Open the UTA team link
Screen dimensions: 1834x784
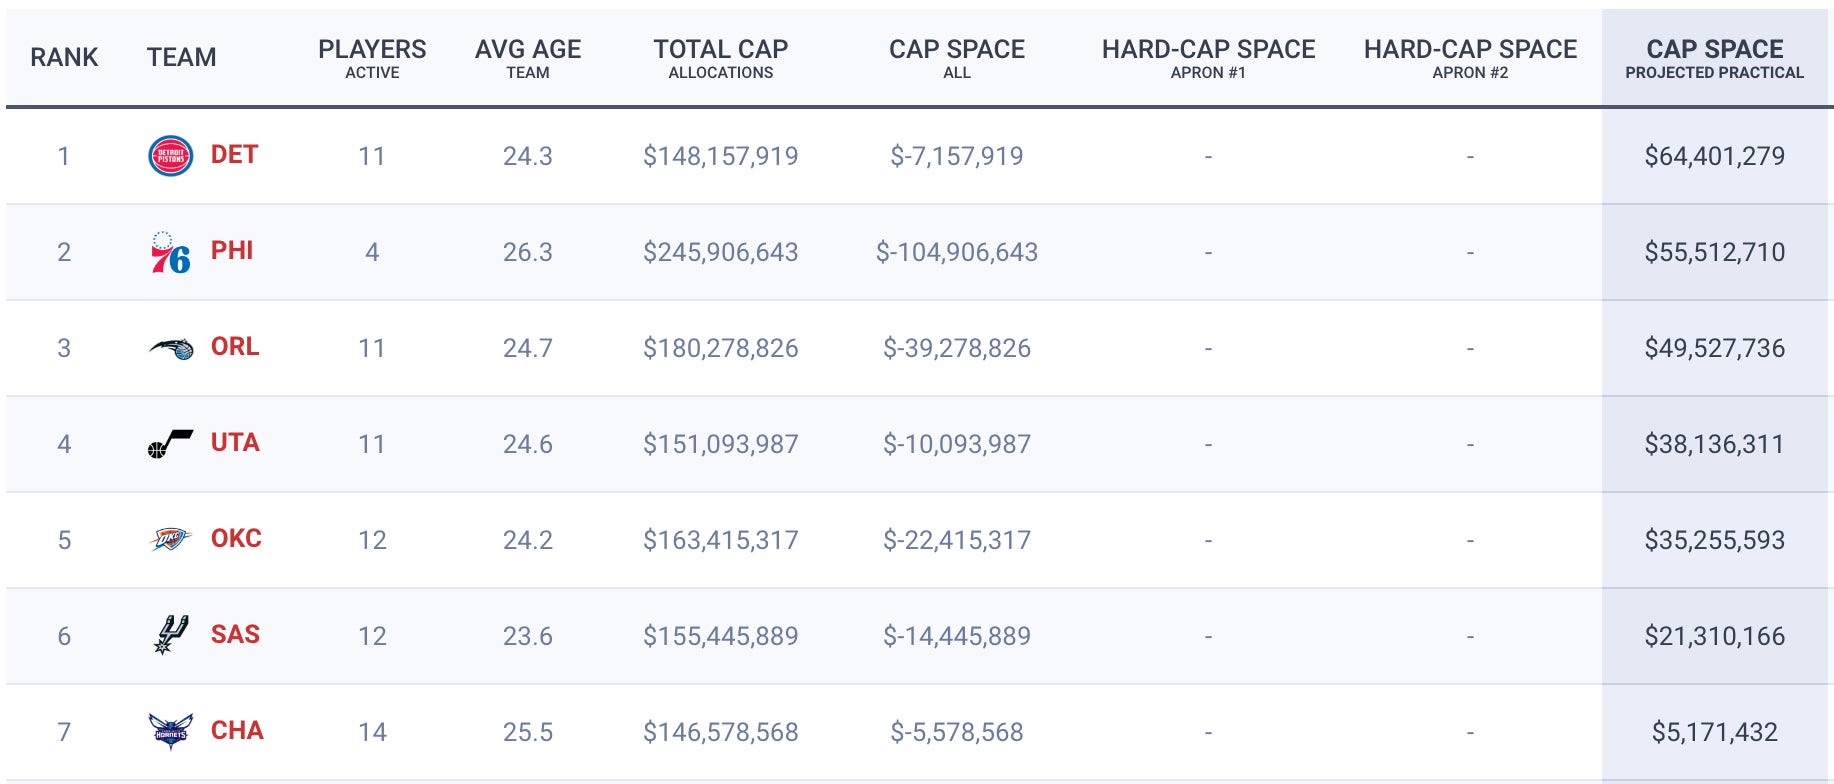pos(235,443)
